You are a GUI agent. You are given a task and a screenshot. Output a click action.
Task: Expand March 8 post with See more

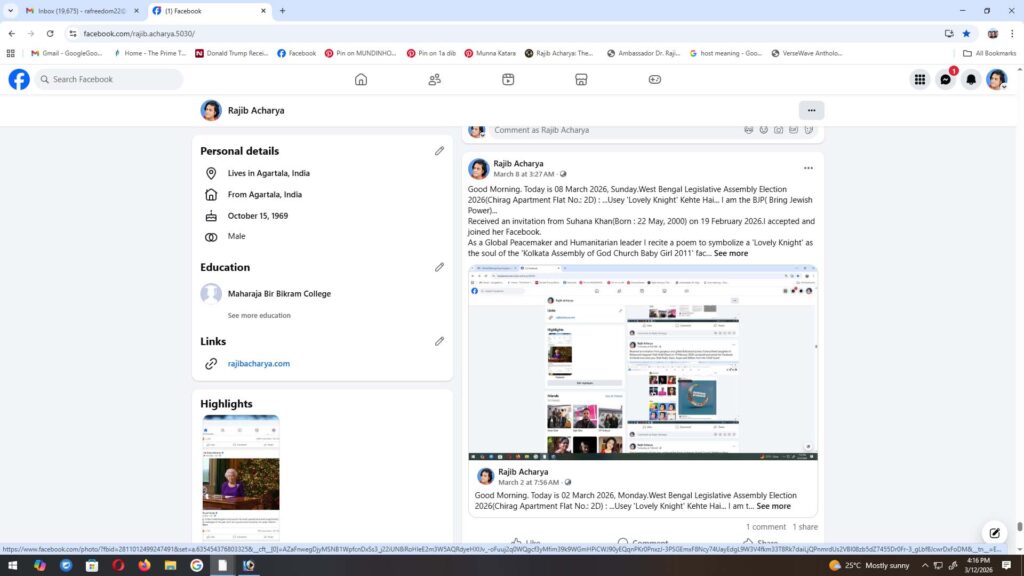731,254
